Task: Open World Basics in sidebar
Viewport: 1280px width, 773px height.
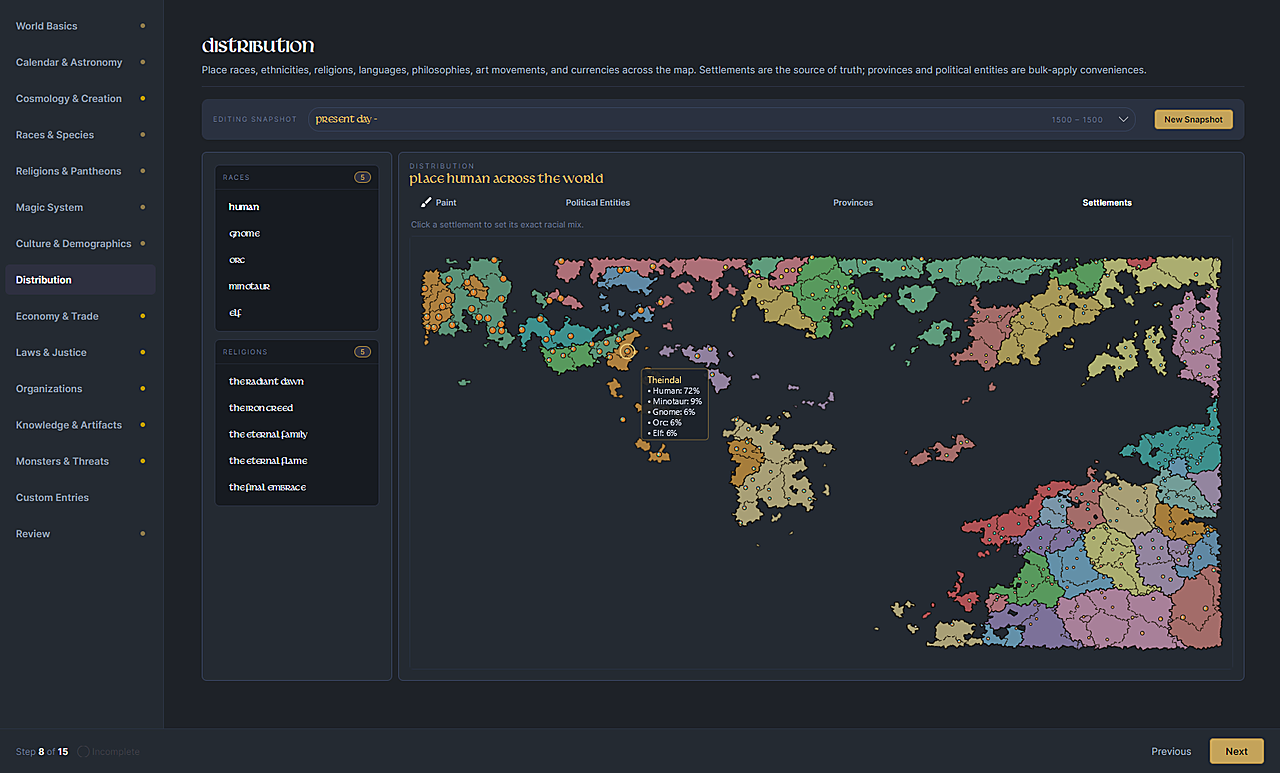Action: point(80,26)
